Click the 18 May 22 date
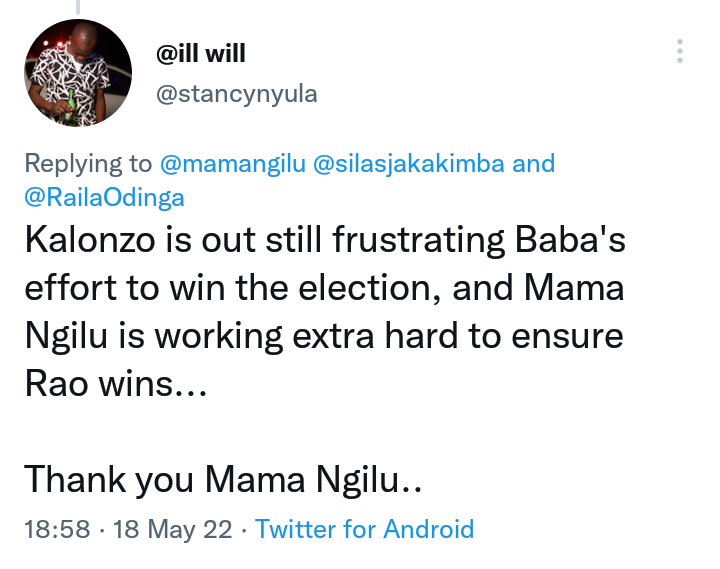Viewport: 720px width, 569px height. pos(173,529)
